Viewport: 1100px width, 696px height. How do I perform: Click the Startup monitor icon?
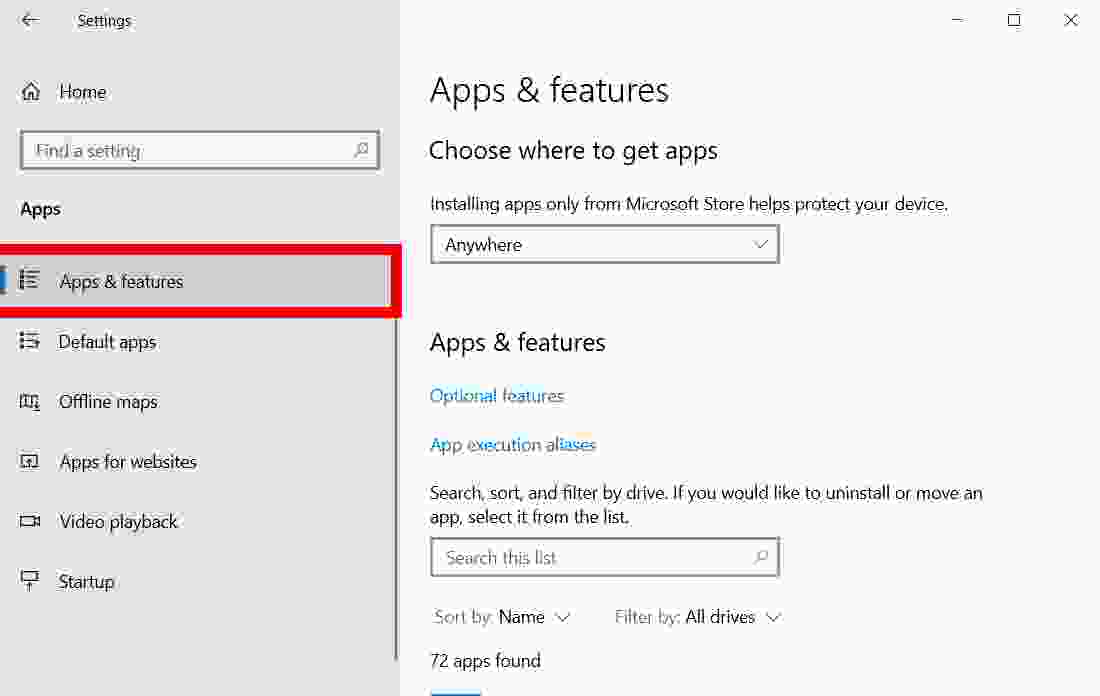29,581
